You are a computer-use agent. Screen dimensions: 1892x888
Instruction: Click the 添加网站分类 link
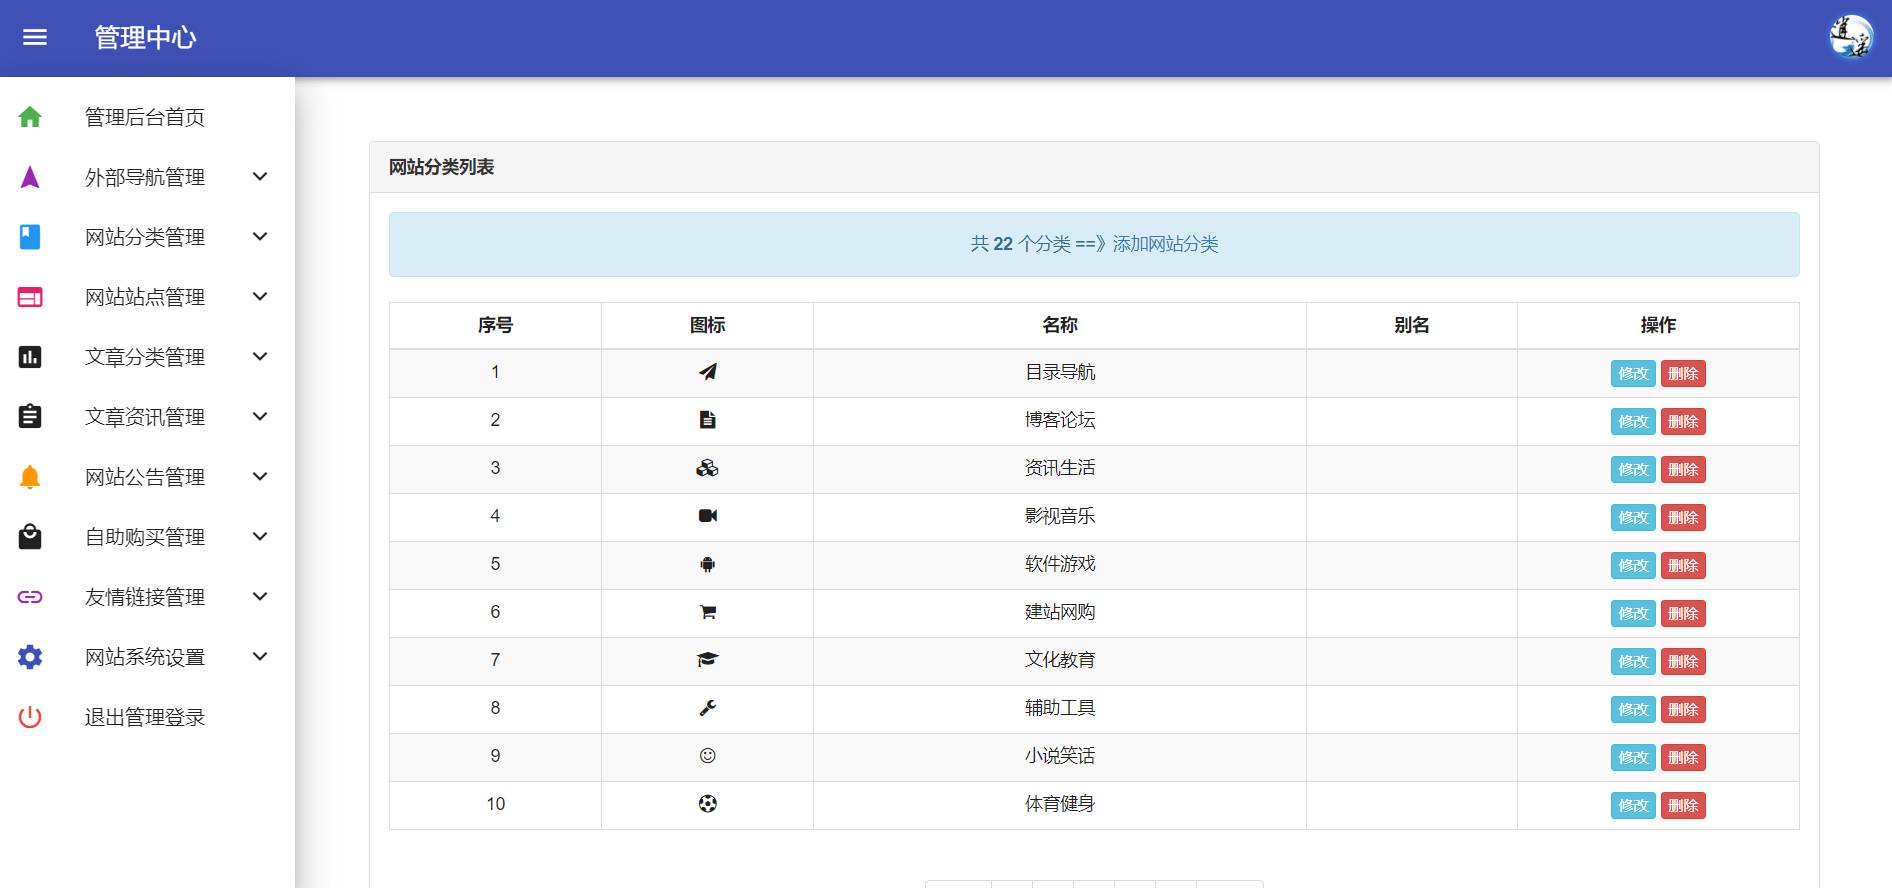click(1165, 244)
